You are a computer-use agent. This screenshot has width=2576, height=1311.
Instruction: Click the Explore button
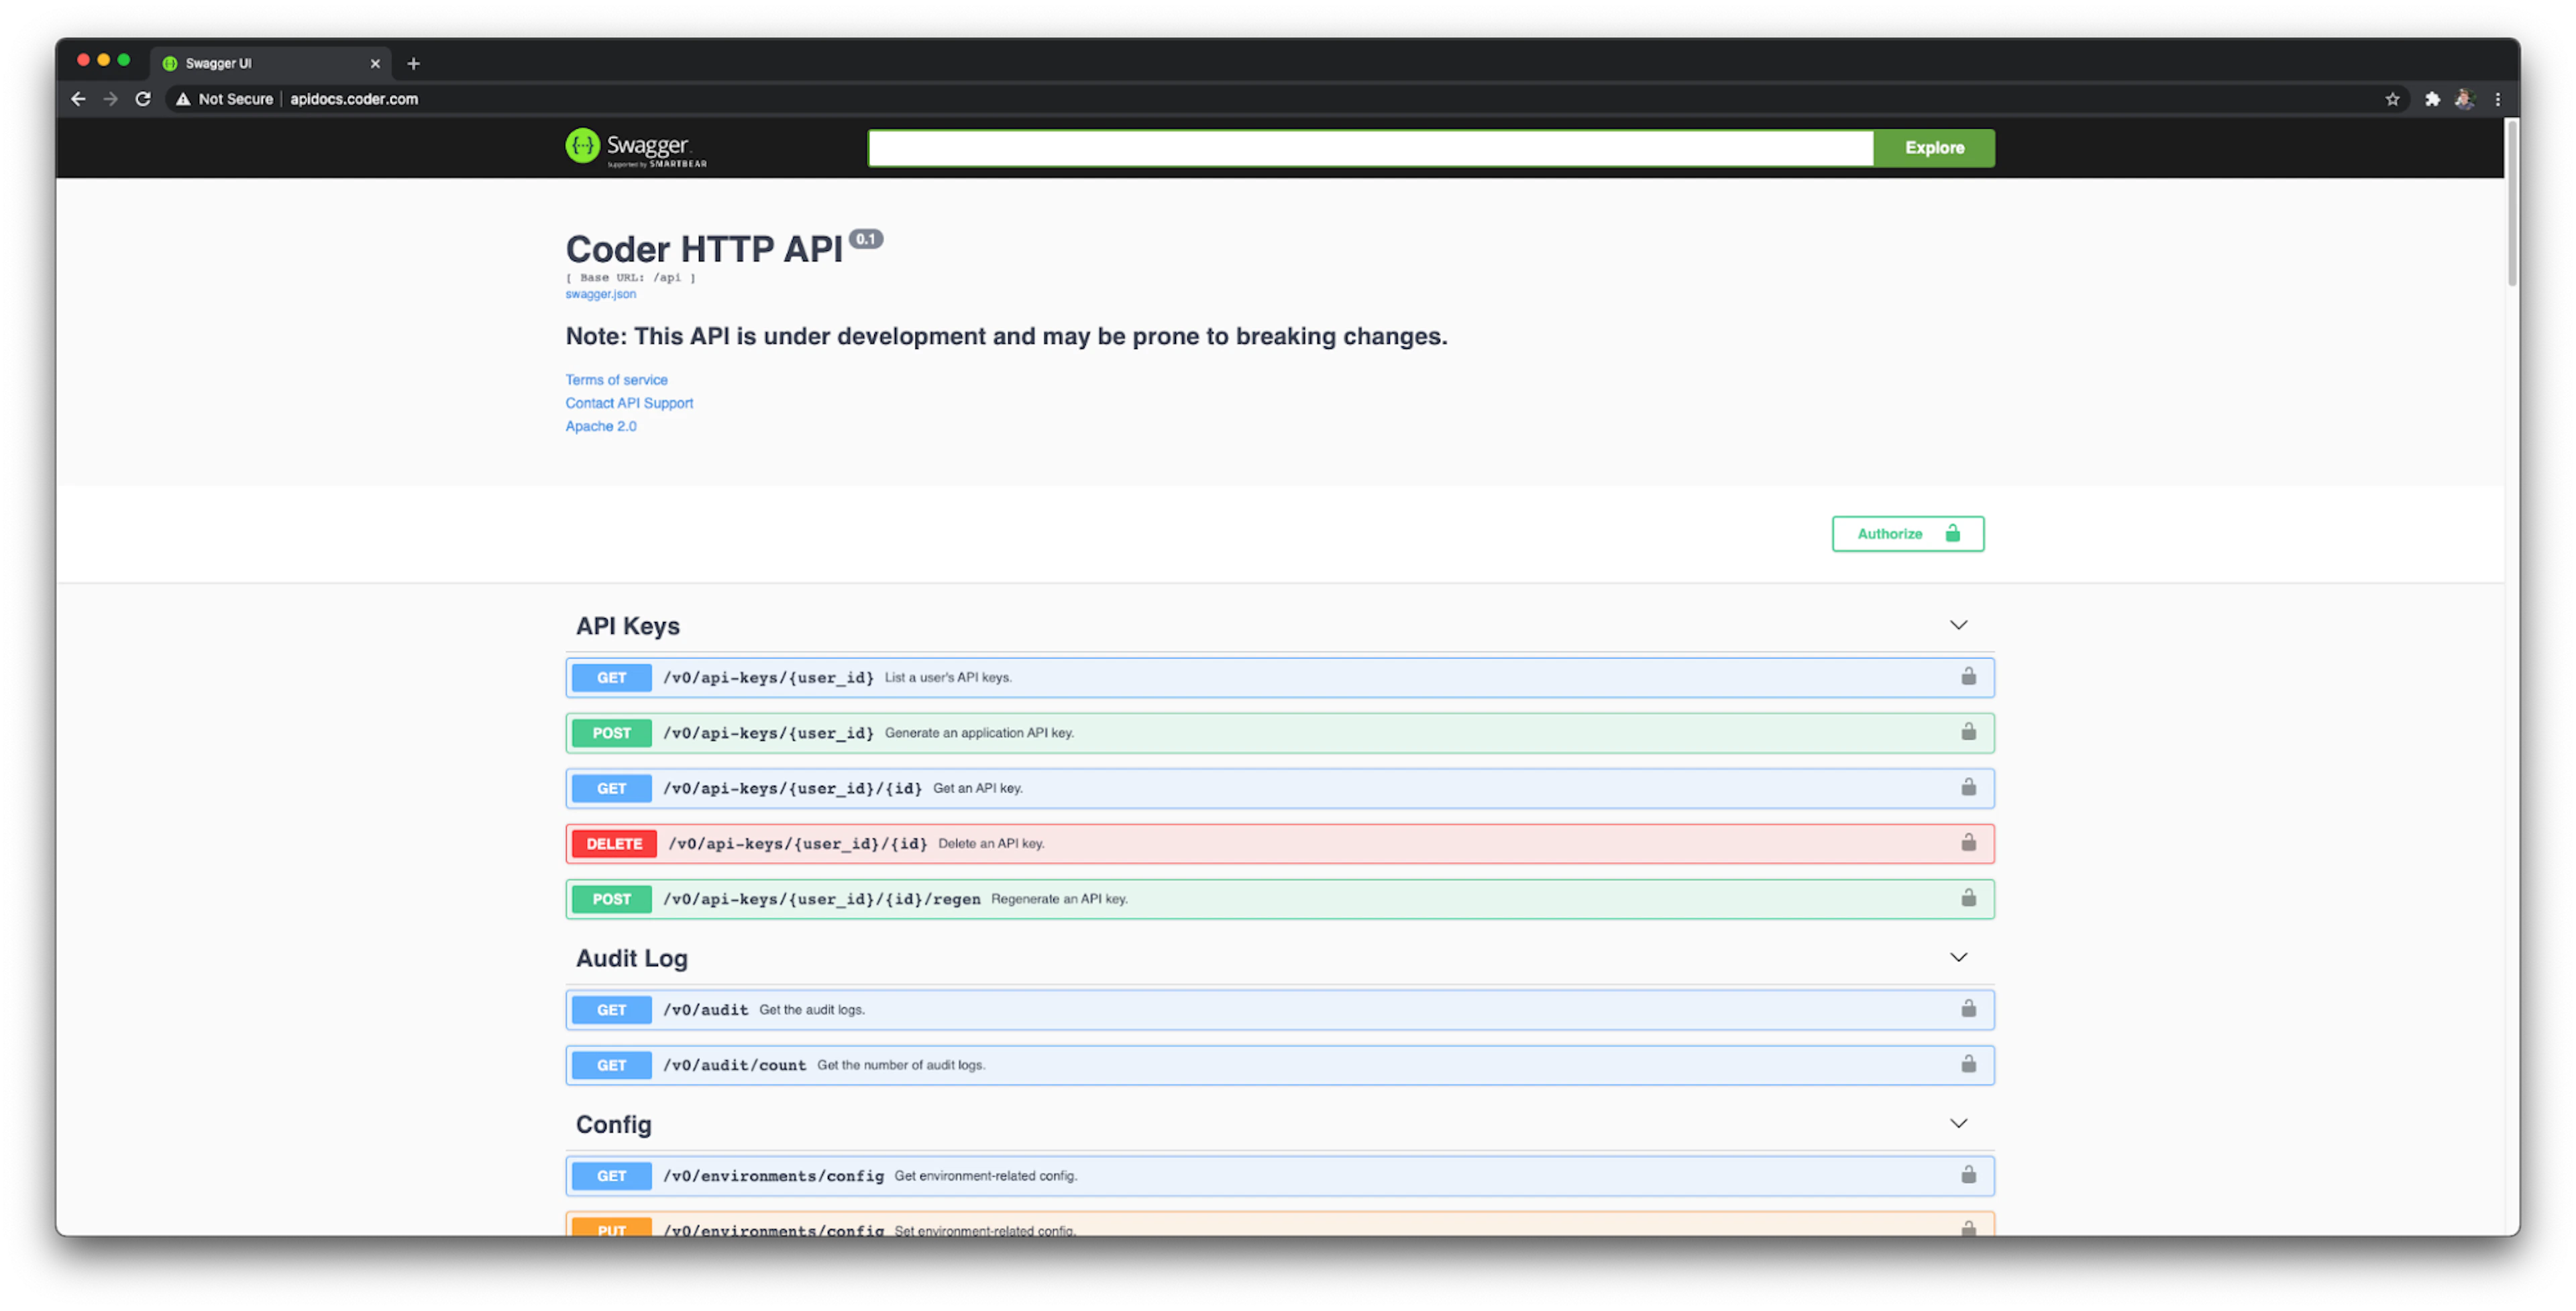click(1934, 148)
